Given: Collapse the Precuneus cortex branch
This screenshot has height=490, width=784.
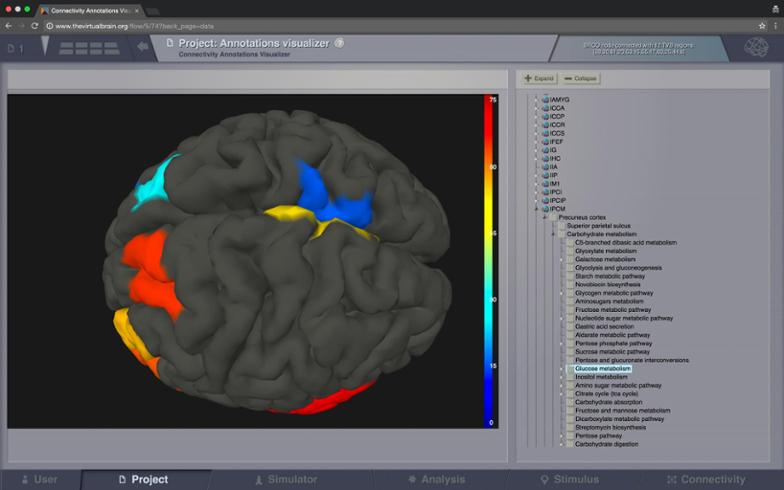Looking at the screenshot, I should coord(545,217).
